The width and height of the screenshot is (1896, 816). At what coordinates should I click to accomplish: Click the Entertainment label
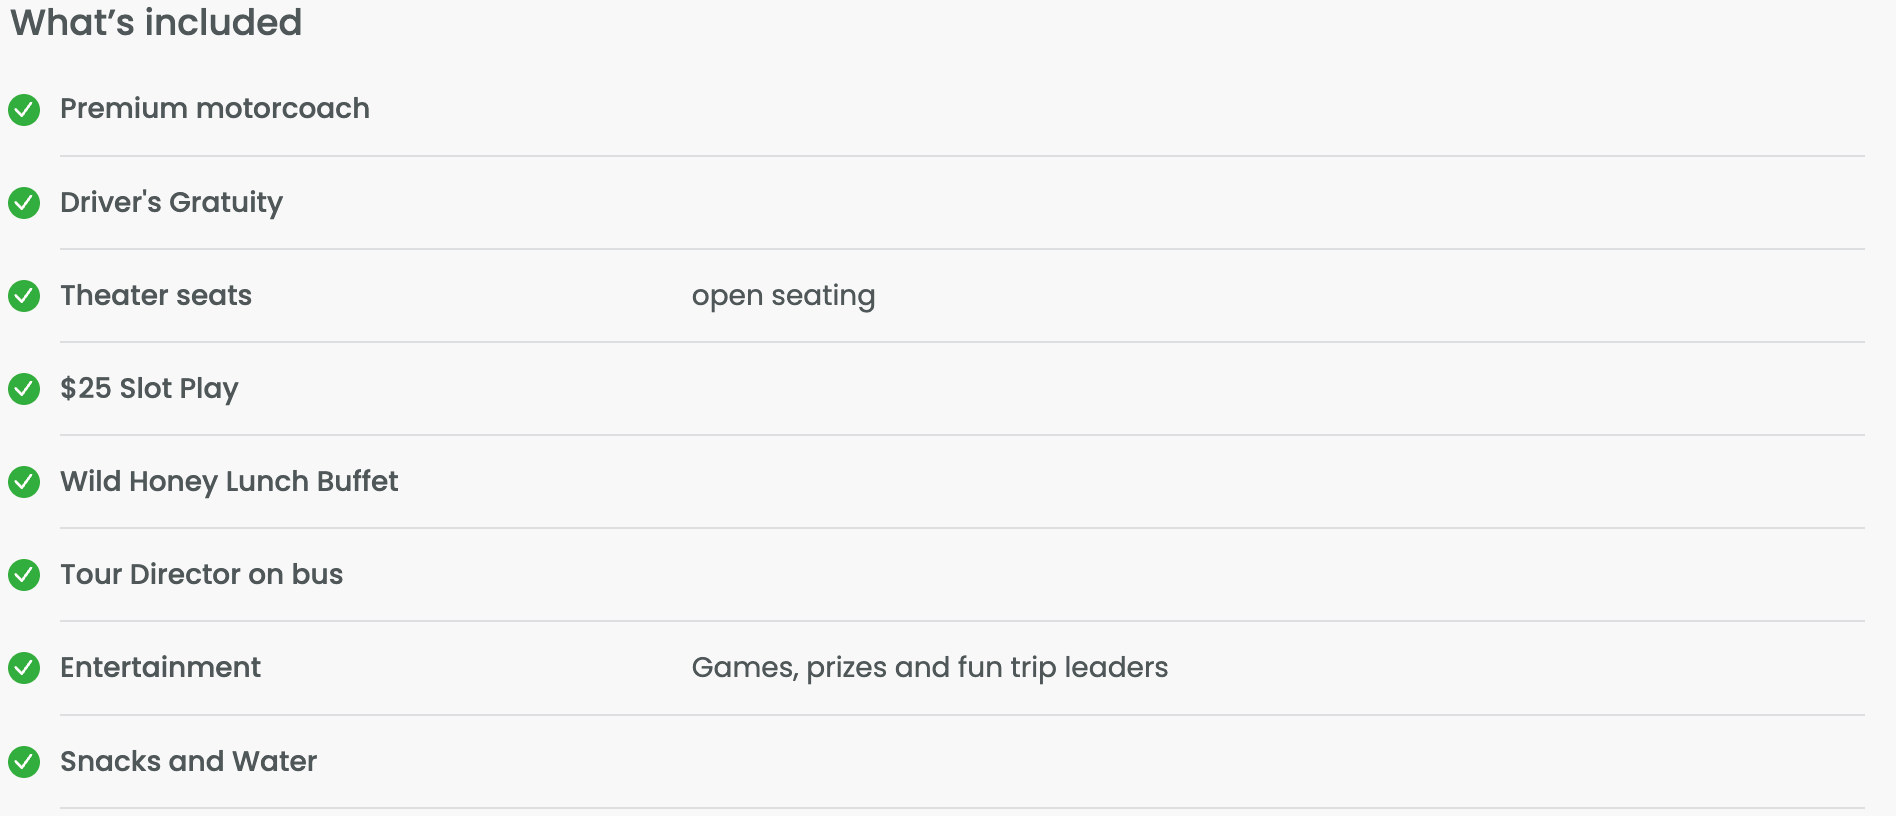[x=160, y=667]
